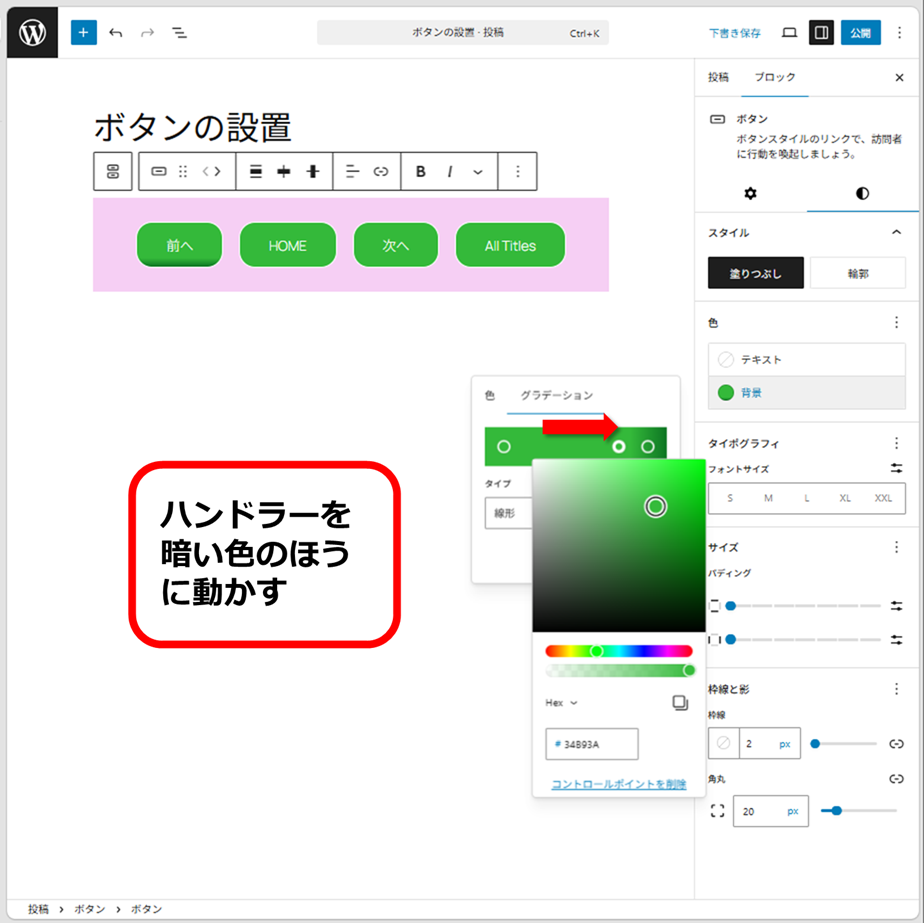Switch to the 色 tab in popover
Image resolution: width=924 pixels, height=923 pixels.
[x=490, y=395]
